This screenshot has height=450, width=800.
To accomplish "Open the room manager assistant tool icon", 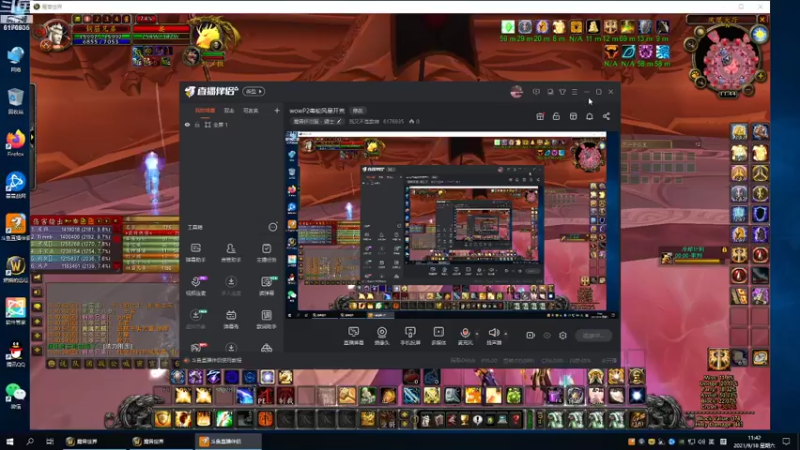I will 231,252.
